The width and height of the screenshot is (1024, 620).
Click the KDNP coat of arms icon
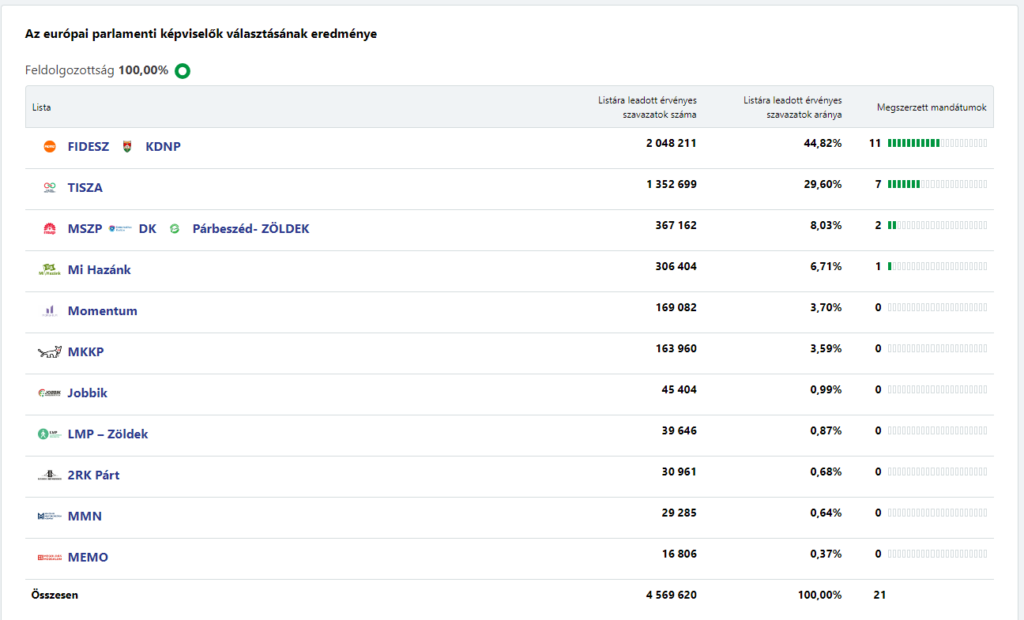point(127,147)
